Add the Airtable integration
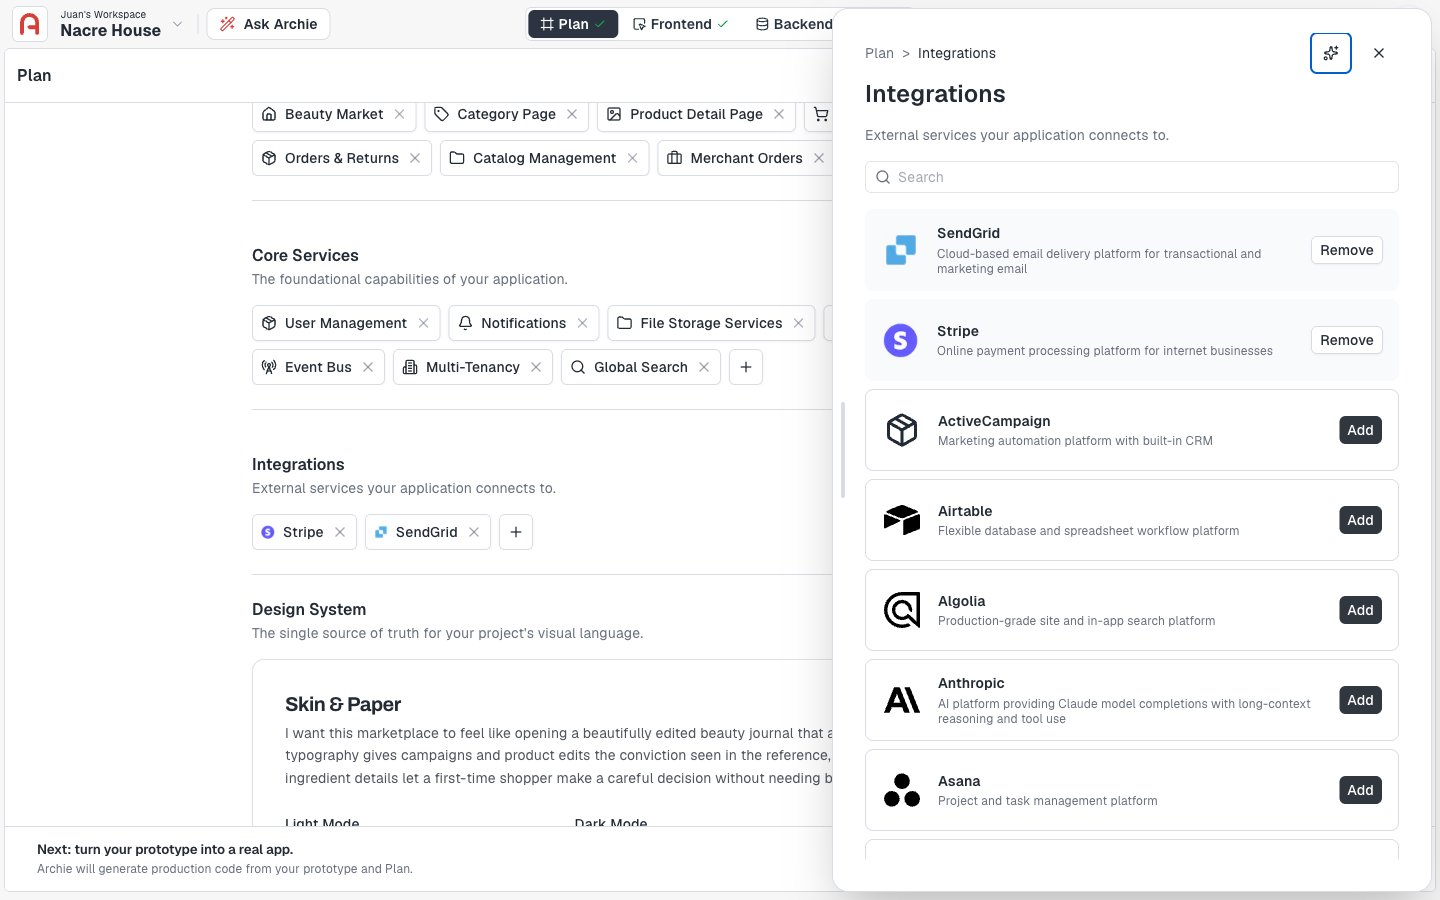The image size is (1440, 900). click(x=1360, y=520)
